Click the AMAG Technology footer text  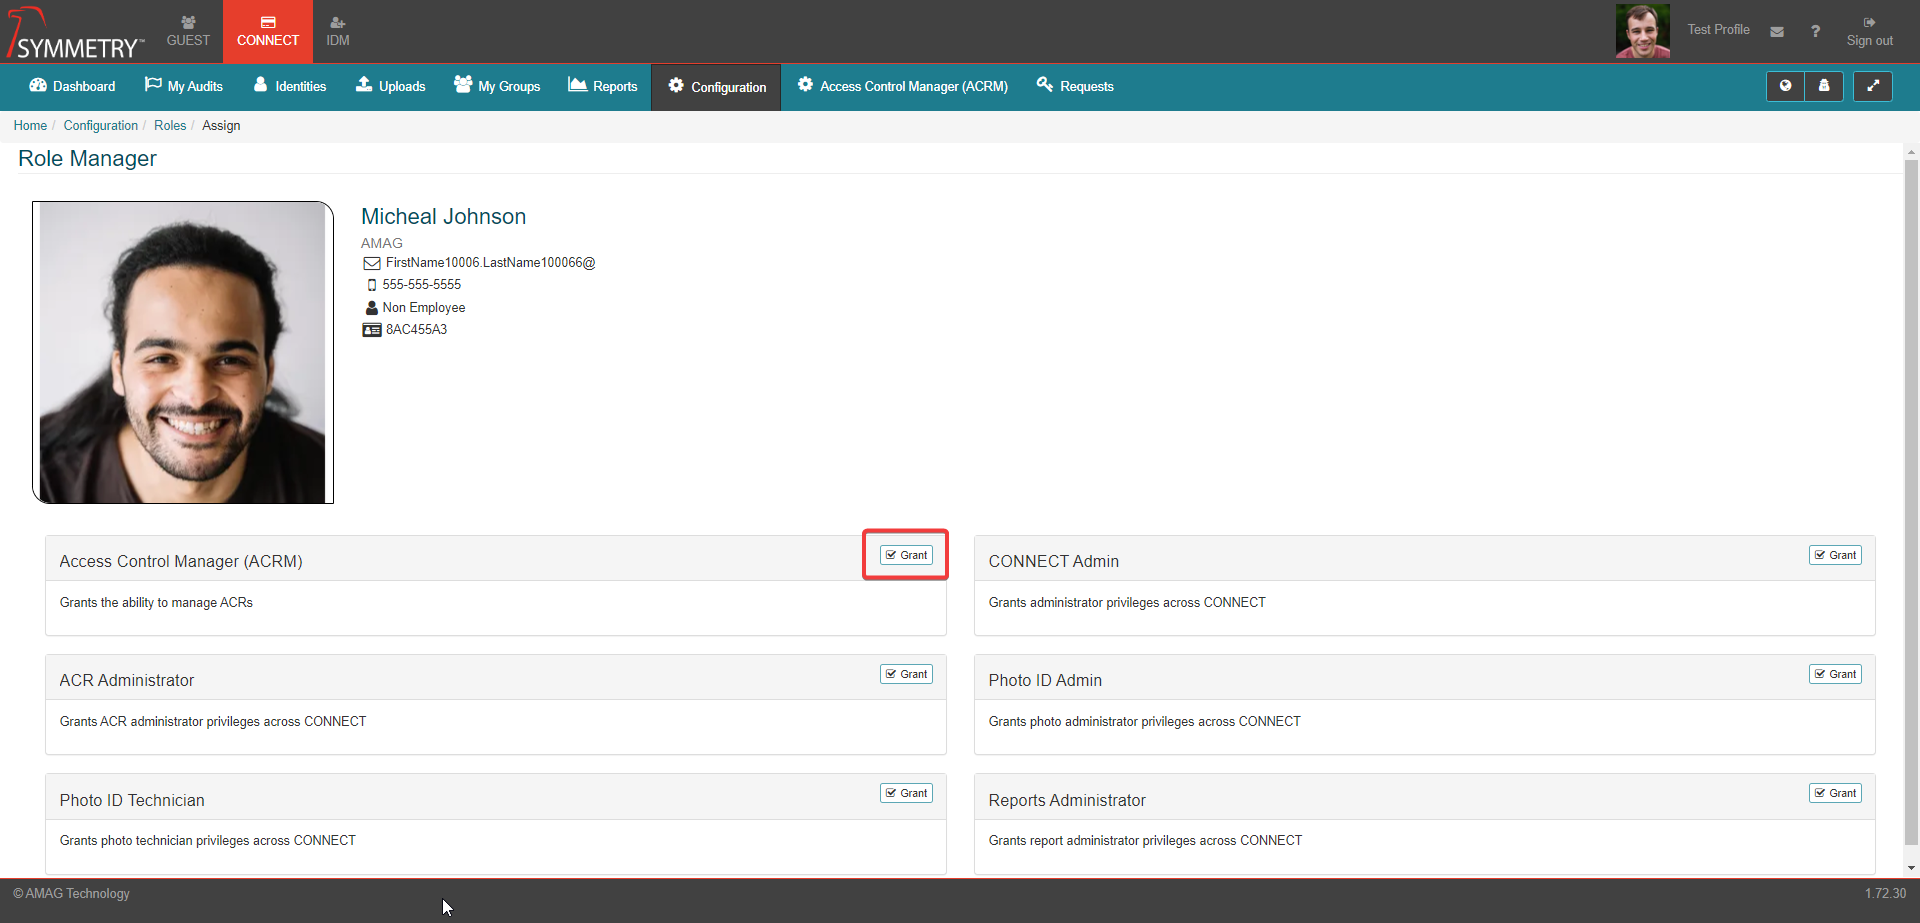click(x=71, y=893)
